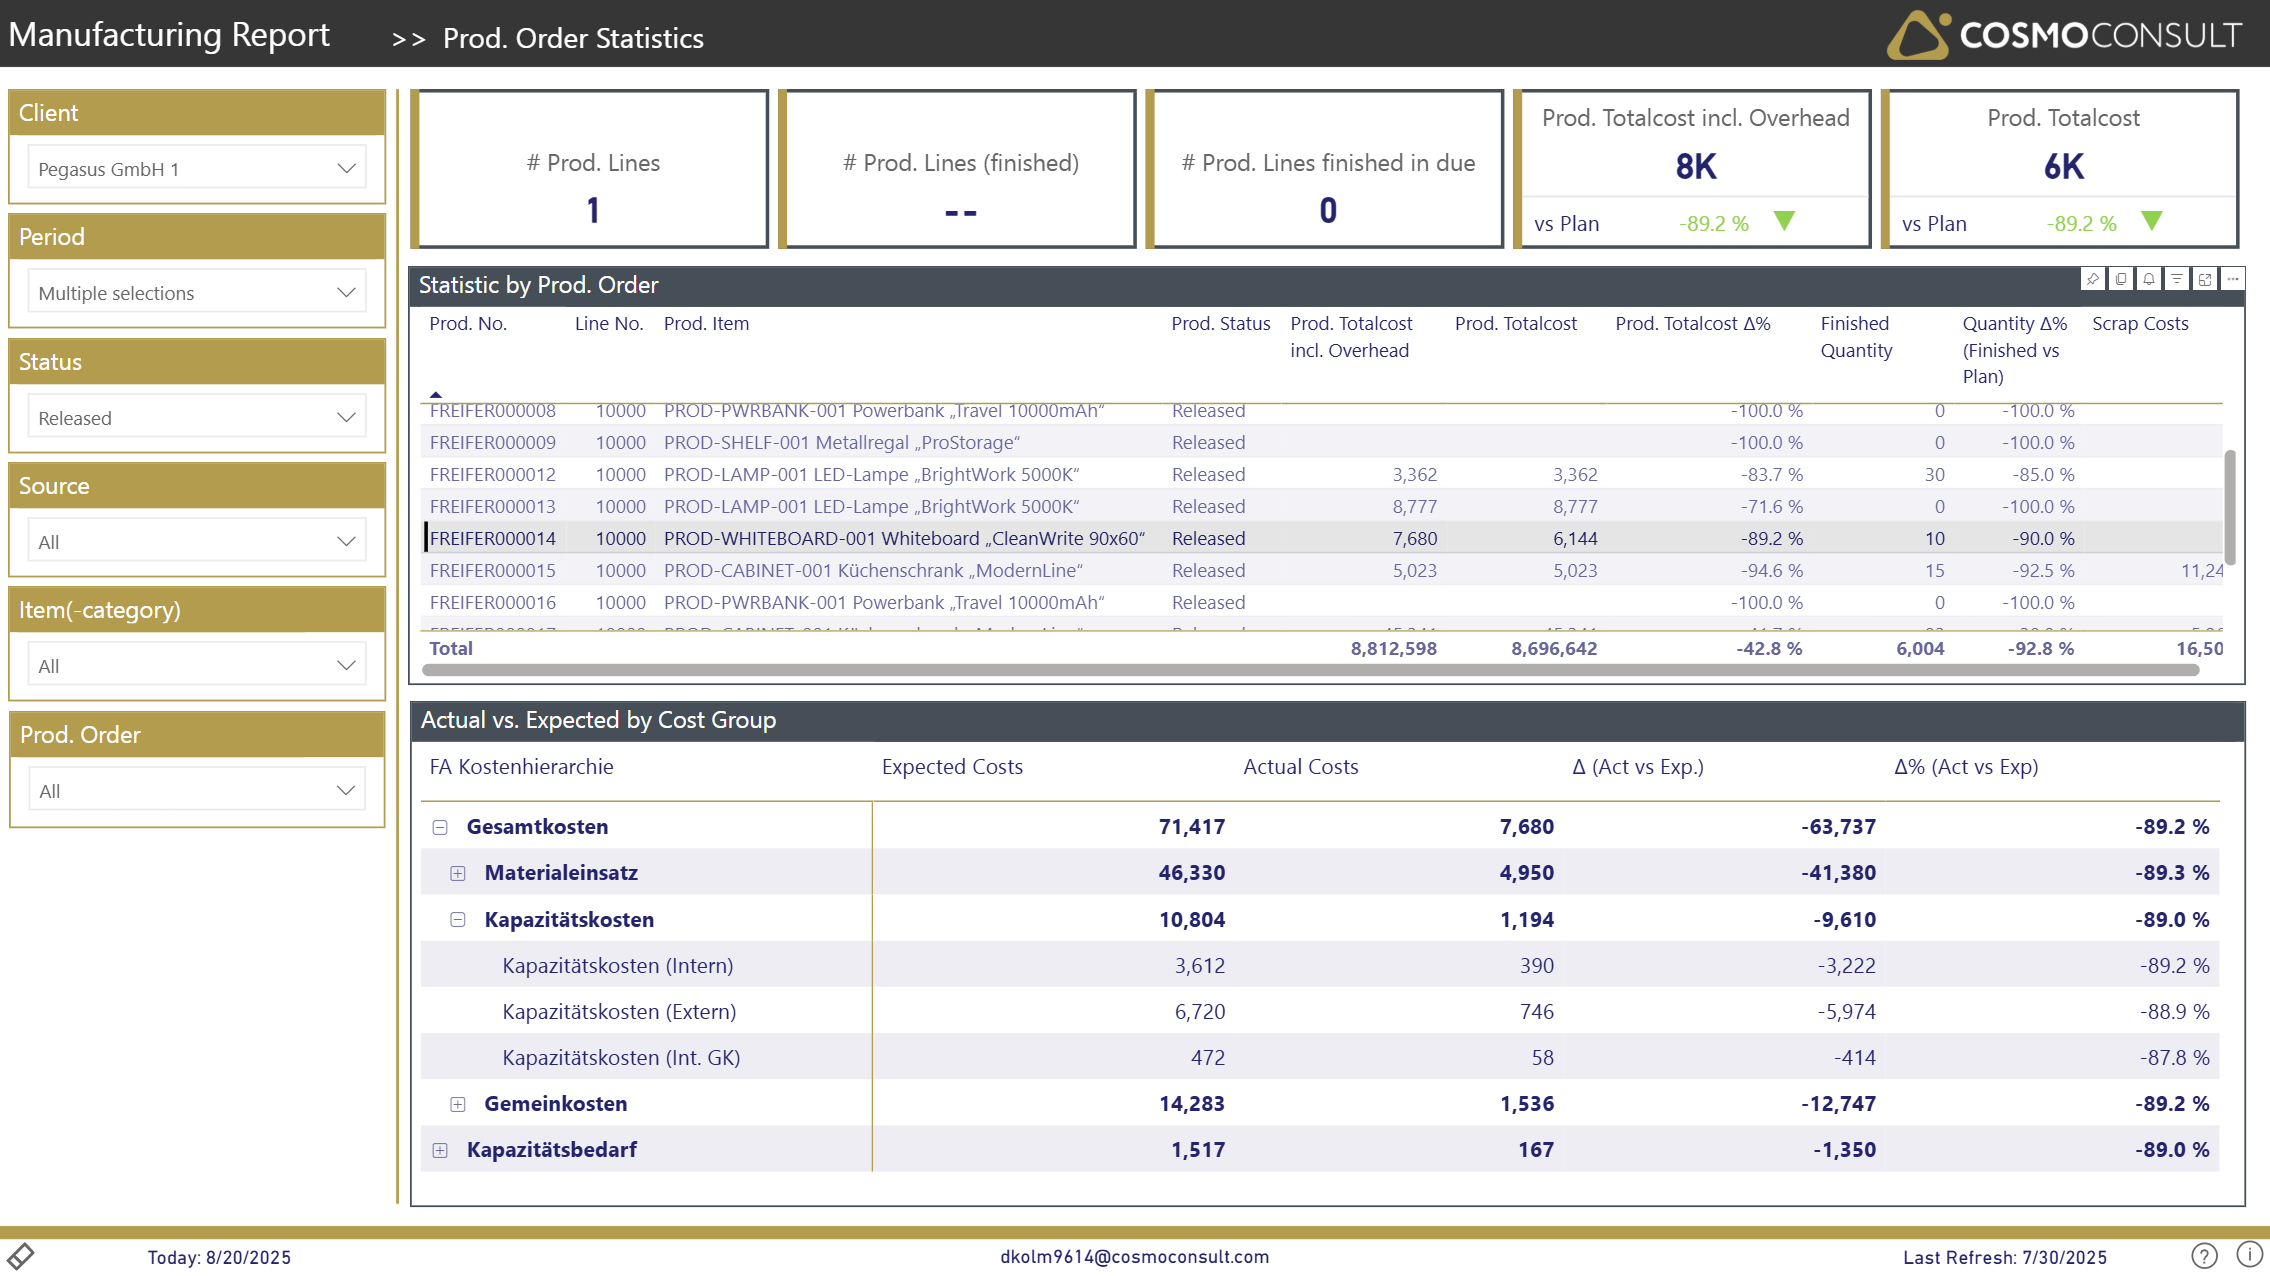Click the help question mark icon
2270x1276 pixels.
[x=2204, y=1255]
